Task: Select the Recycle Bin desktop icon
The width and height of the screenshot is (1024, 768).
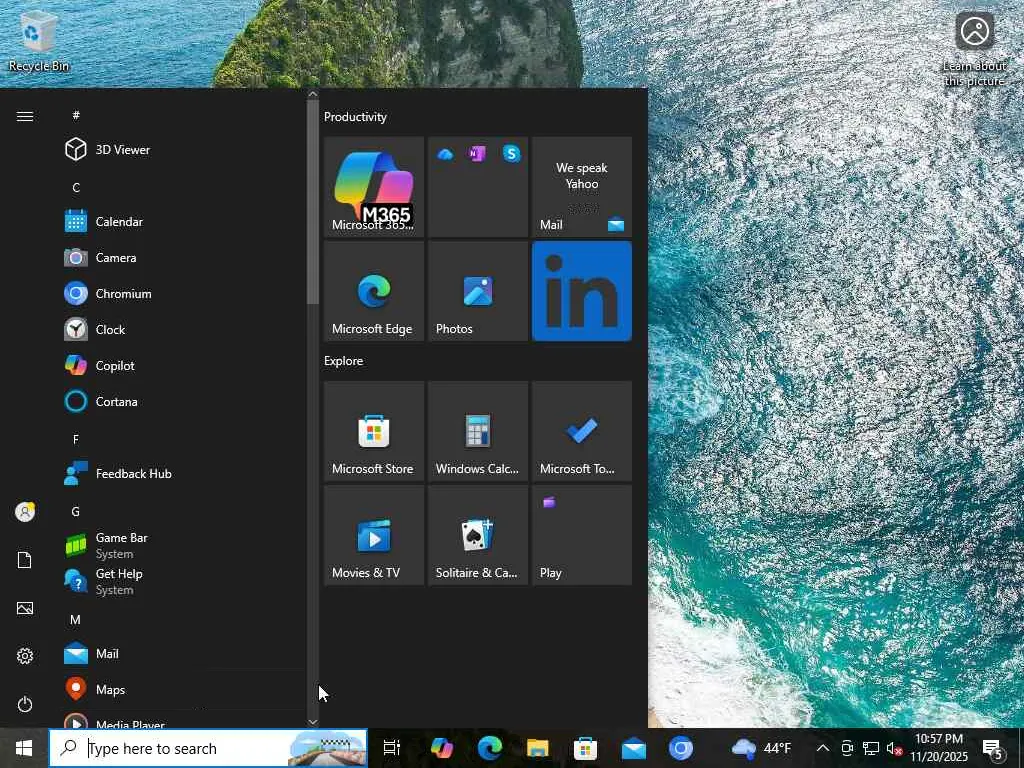Action: pyautogui.click(x=39, y=42)
